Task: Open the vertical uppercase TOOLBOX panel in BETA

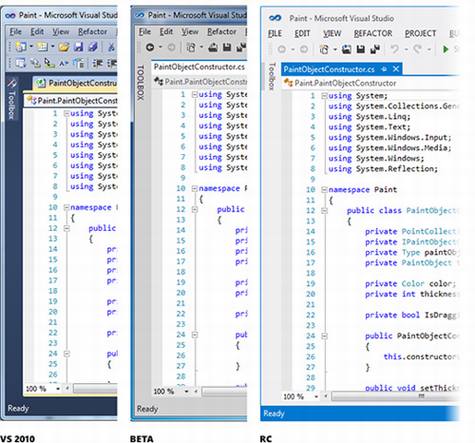Action: click(141, 82)
